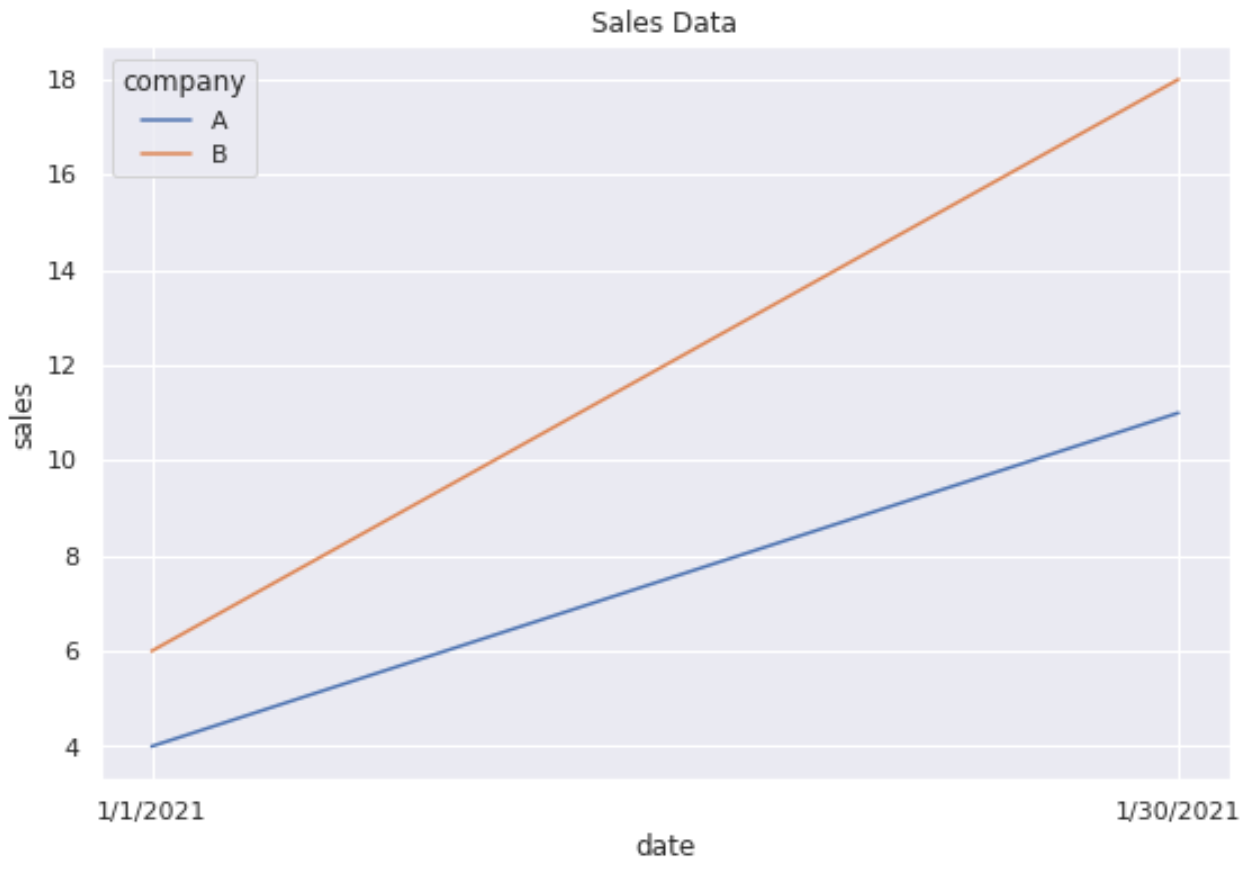Select the legend title 'company'
Image resolution: width=1257 pixels, height=876 pixels.
click(184, 82)
